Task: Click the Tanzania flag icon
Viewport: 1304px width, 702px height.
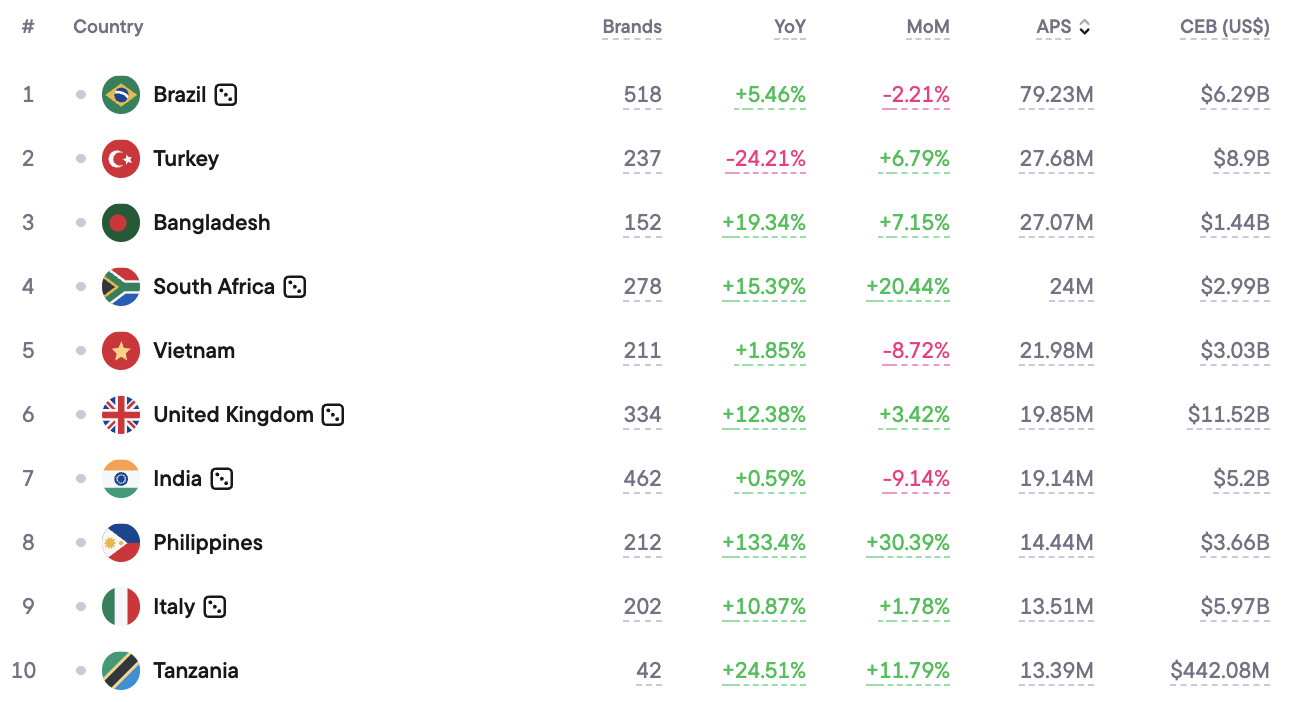Action: coord(121,671)
